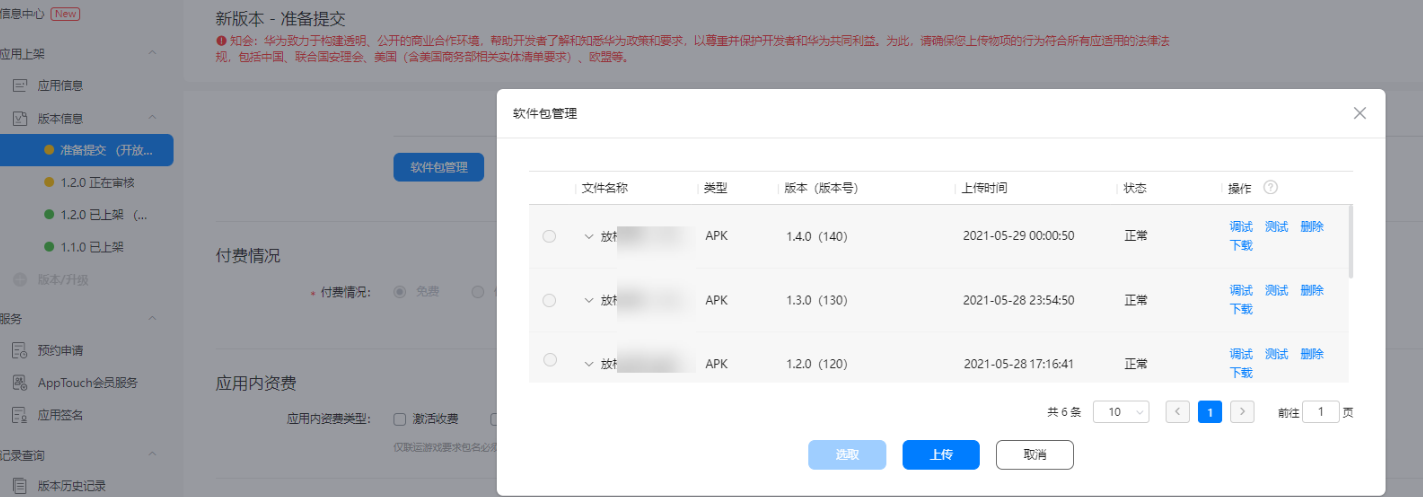The width and height of the screenshot is (1423, 497).
Task: Click the package list vertical scrollbar
Action: [x=1351, y=240]
